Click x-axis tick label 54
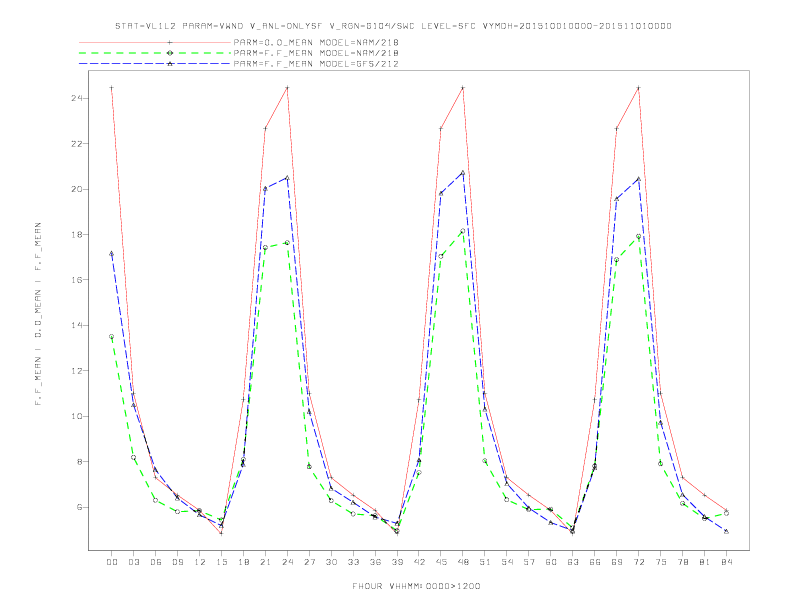The height and width of the screenshot is (612, 792). pos(507,562)
